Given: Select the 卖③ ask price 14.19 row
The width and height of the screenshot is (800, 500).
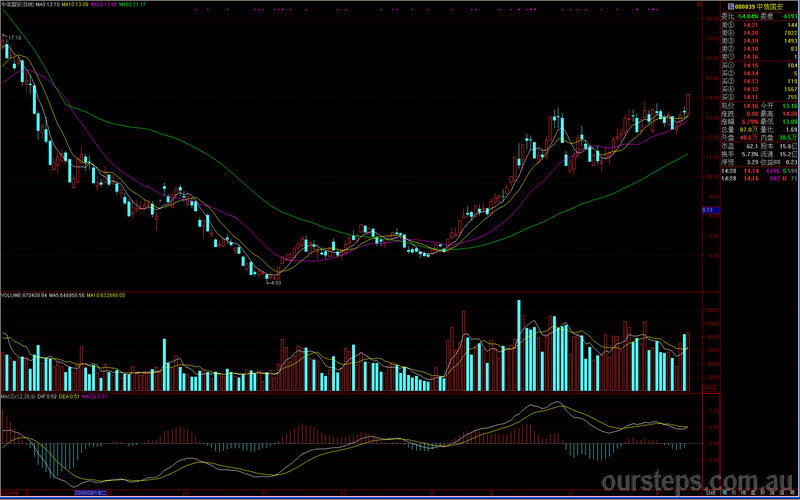Looking at the screenshot, I should [759, 41].
